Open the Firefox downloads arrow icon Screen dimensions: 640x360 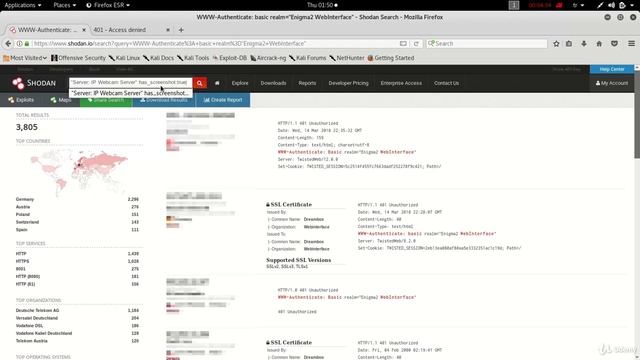[x=584, y=44]
